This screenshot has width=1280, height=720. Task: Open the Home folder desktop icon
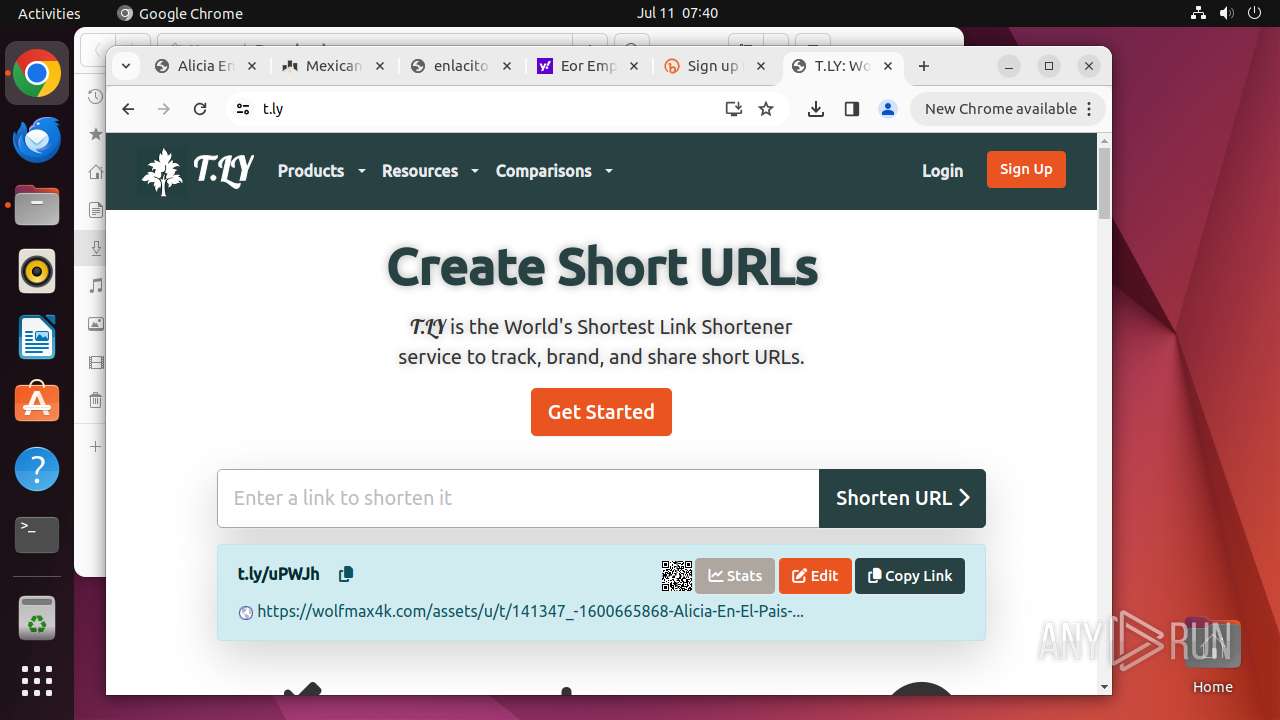coord(1212,657)
